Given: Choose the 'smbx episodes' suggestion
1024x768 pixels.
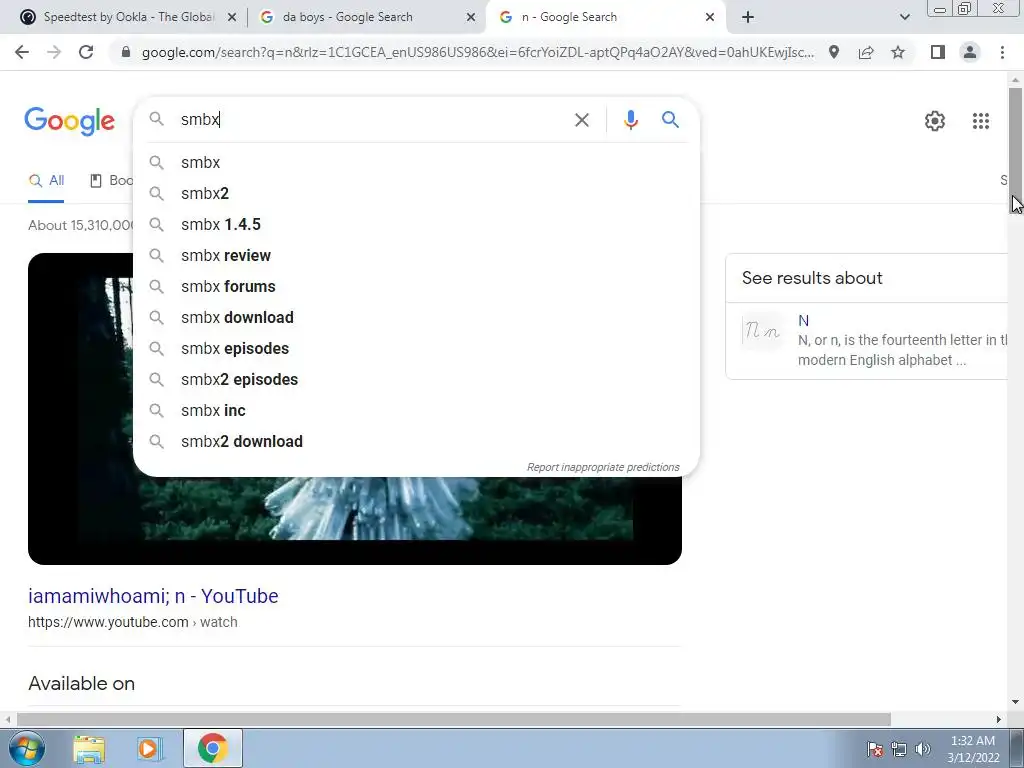Looking at the screenshot, I should coord(417,349).
